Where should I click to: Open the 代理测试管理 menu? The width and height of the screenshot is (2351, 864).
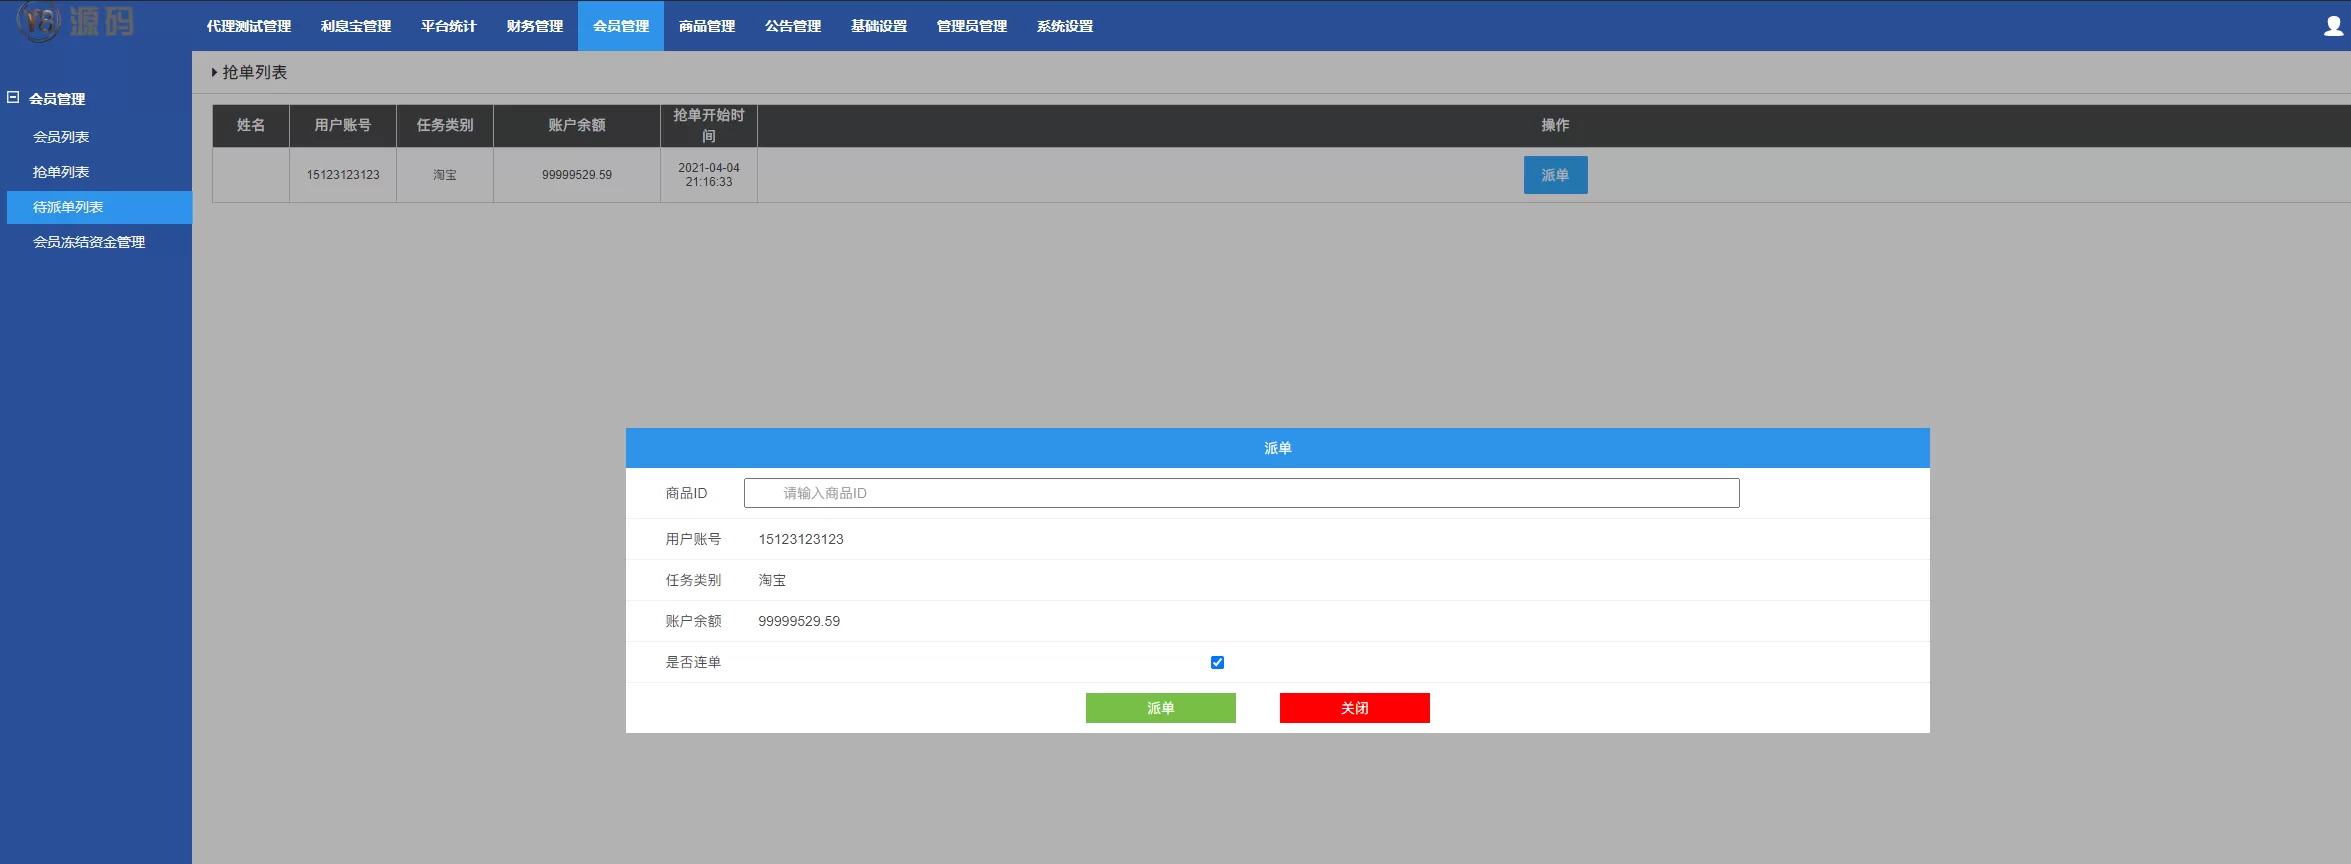(249, 26)
